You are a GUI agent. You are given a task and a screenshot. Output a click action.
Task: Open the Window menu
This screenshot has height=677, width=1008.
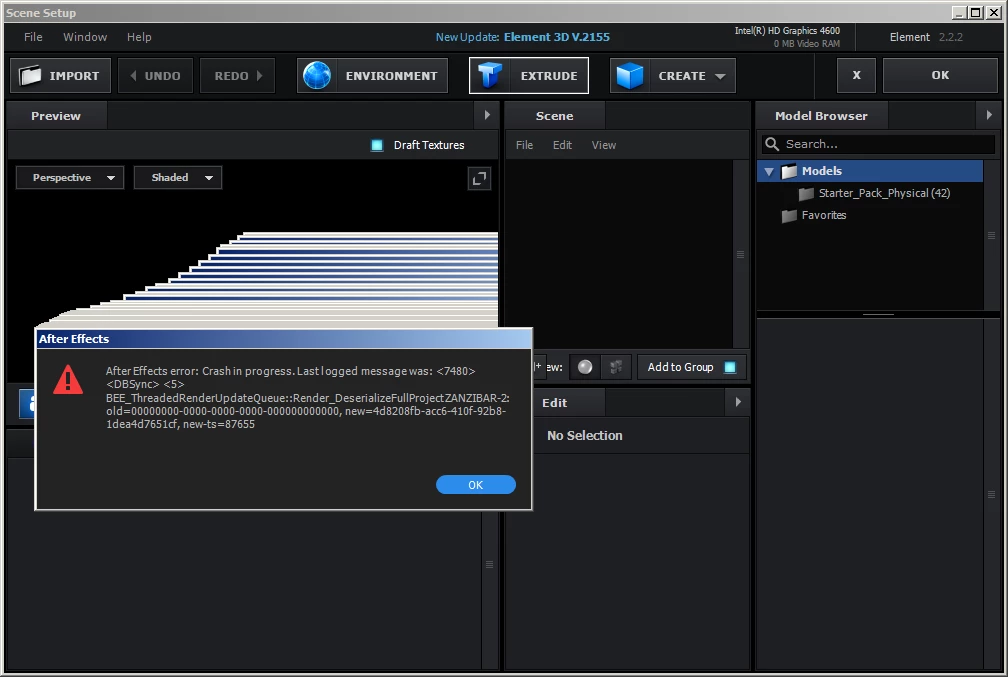(x=85, y=37)
